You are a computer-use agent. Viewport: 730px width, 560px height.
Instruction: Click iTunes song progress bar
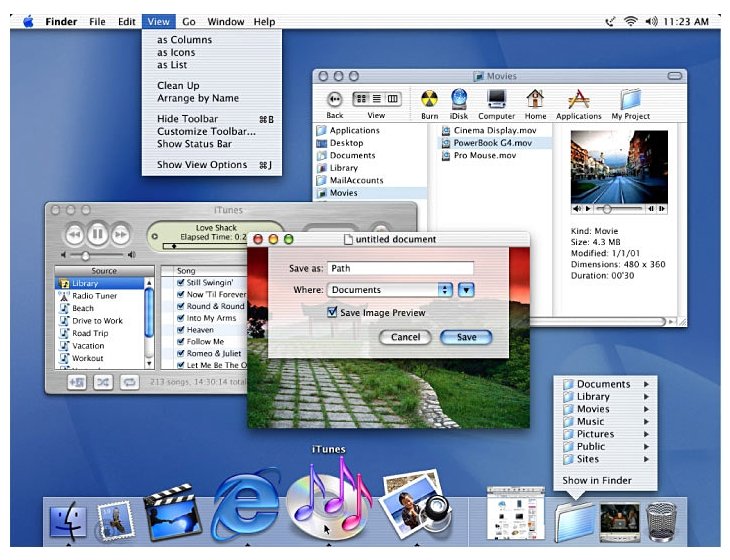205,246
